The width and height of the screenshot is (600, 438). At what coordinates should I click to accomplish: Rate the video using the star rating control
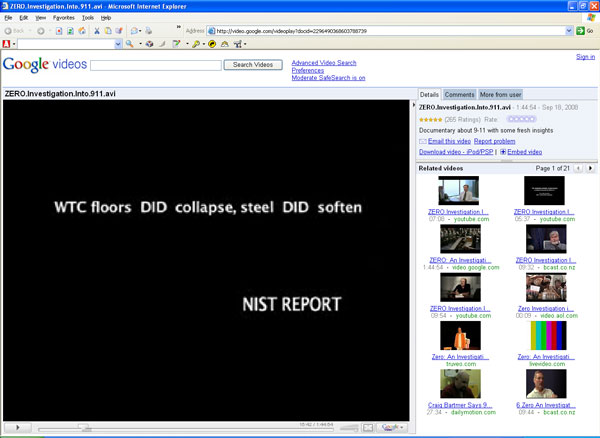519,118
